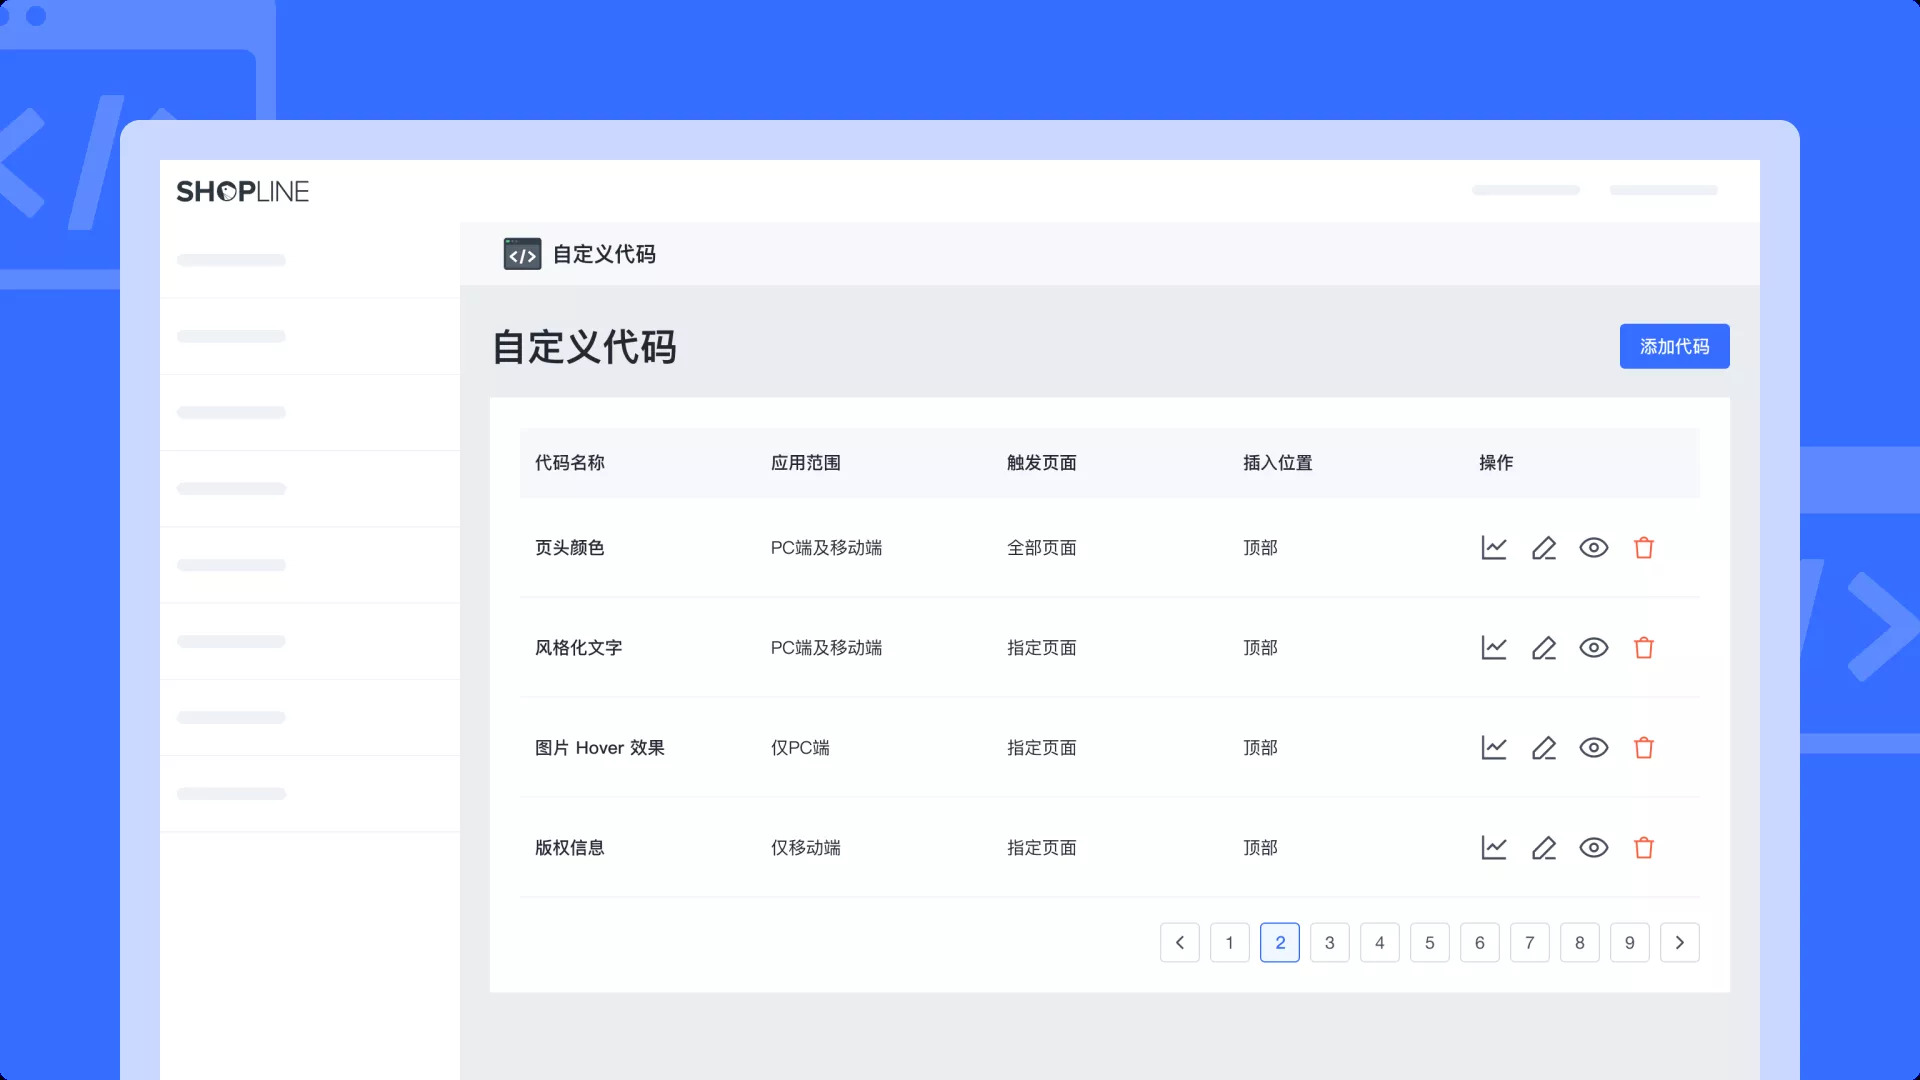The width and height of the screenshot is (1920, 1080).
Task: Click the SHOPLINE logo
Action: (242, 191)
